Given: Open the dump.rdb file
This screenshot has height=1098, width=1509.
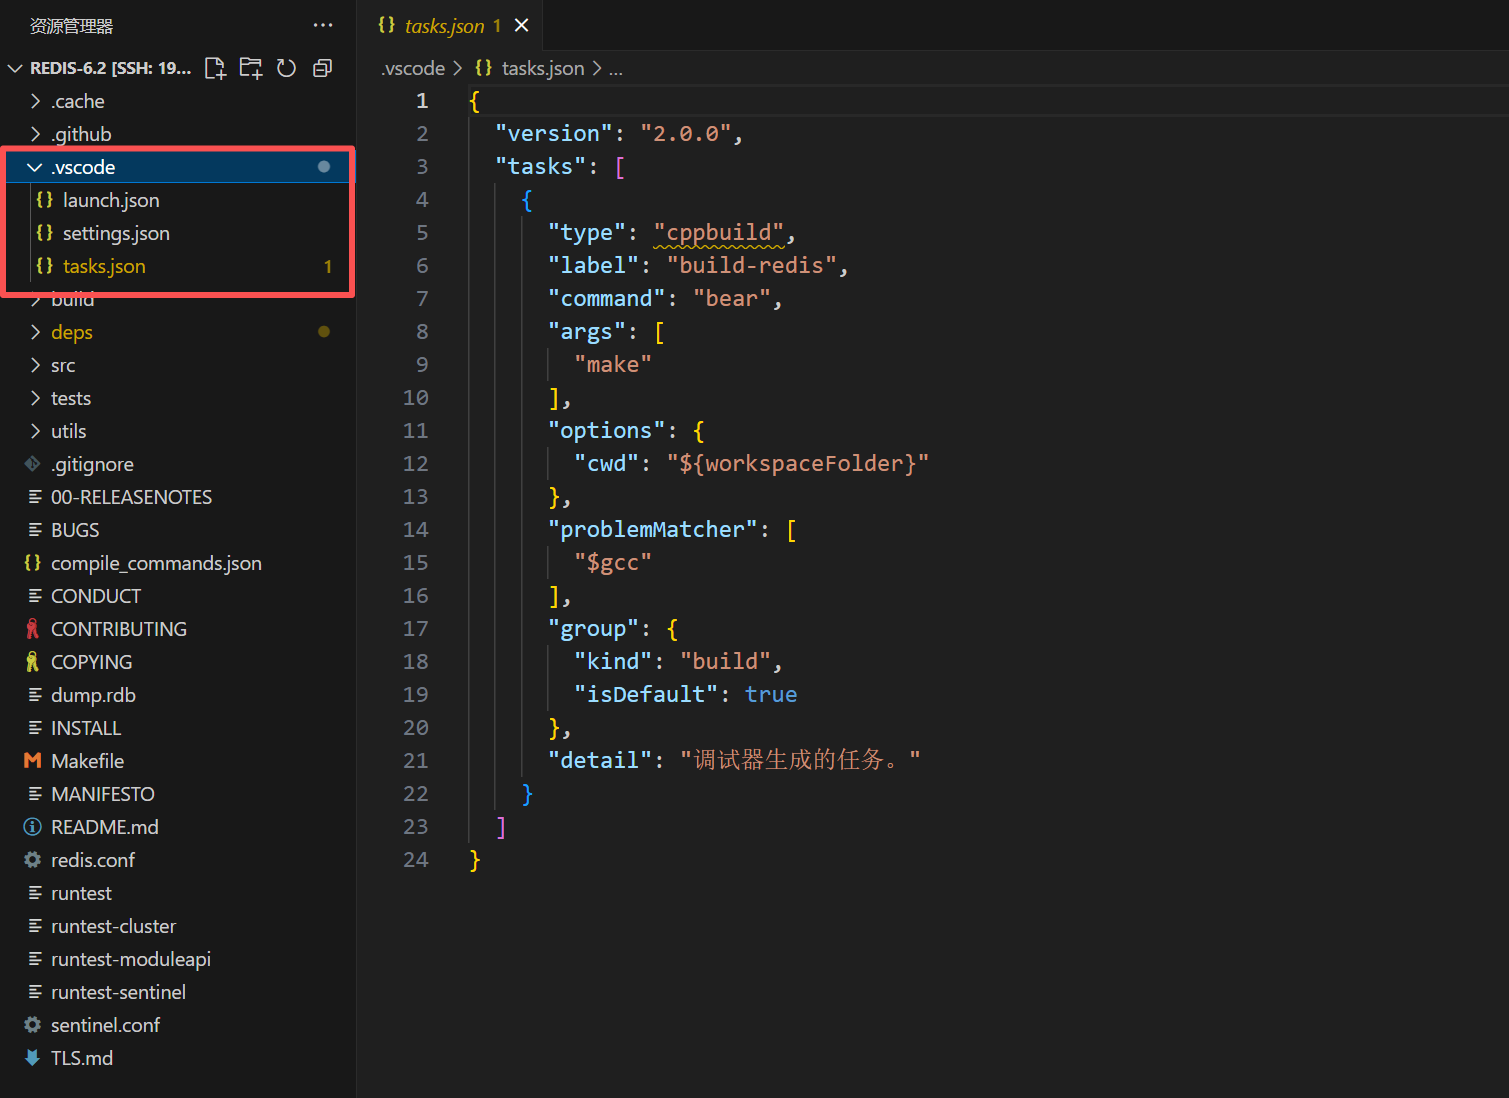Looking at the screenshot, I should pyautogui.click(x=178, y=695).
